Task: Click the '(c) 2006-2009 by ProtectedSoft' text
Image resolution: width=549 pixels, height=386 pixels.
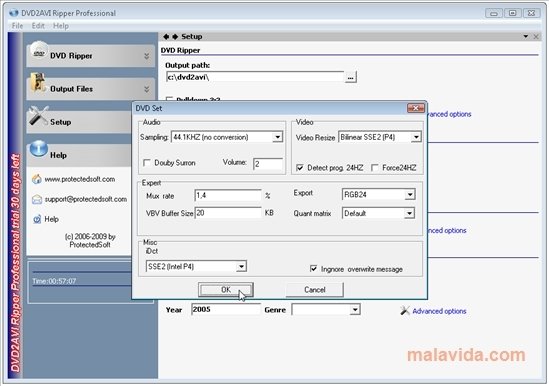Action: tap(90, 241)
